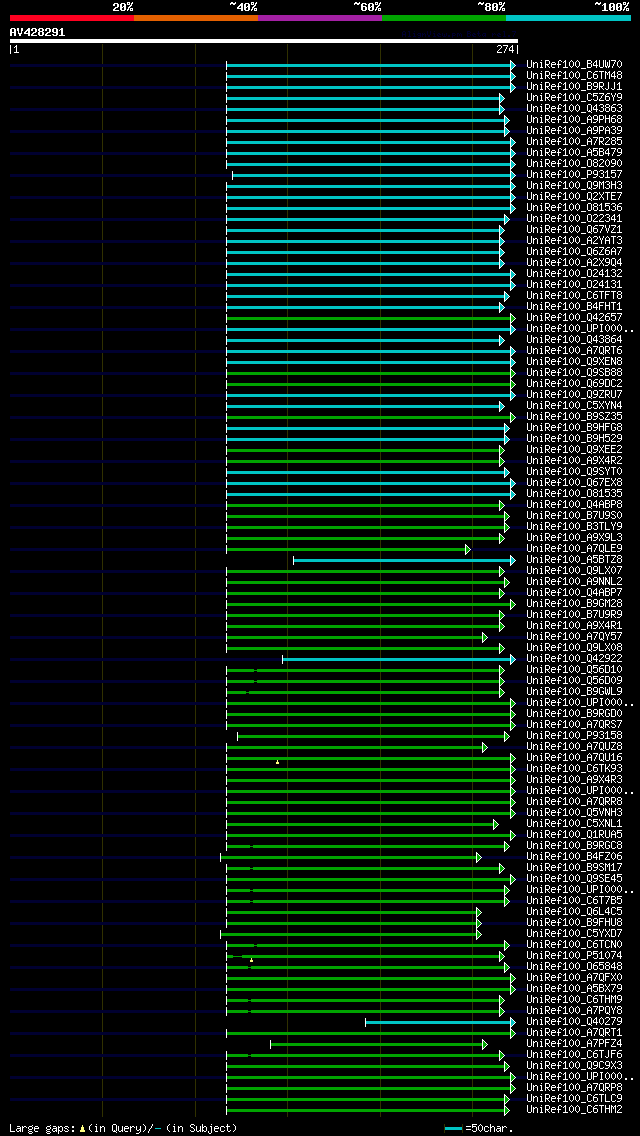
Task: Click the cyan alignment bar for A5BTZ8
Action: coord(404,560)
